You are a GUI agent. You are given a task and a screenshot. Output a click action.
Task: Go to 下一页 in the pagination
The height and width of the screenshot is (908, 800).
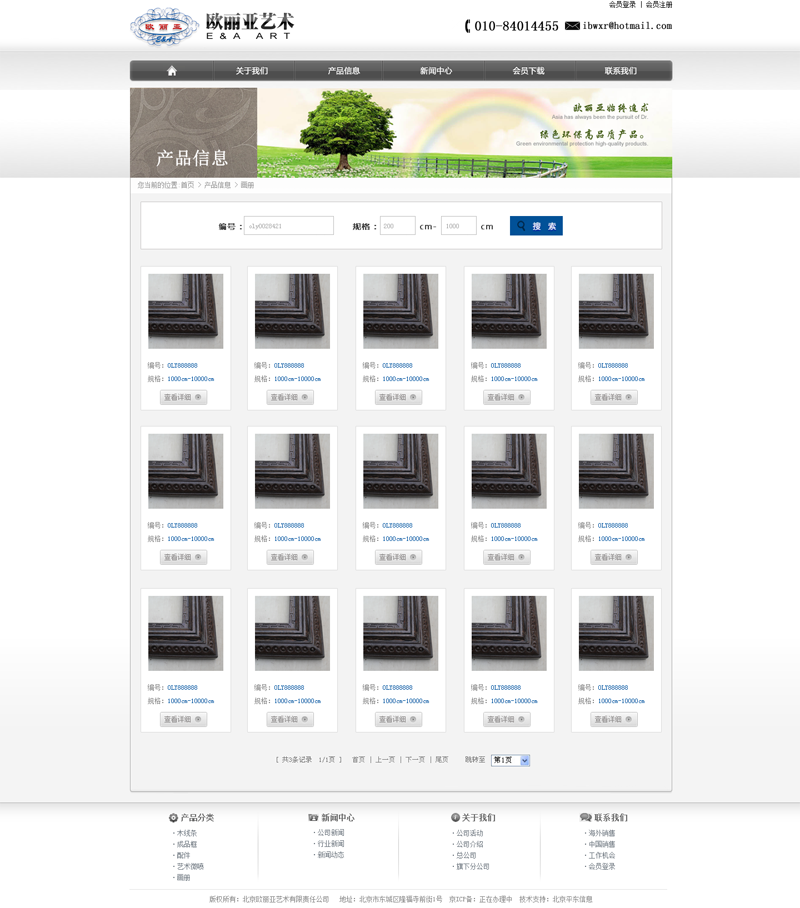pyautogui.click(x=415, y=760)
